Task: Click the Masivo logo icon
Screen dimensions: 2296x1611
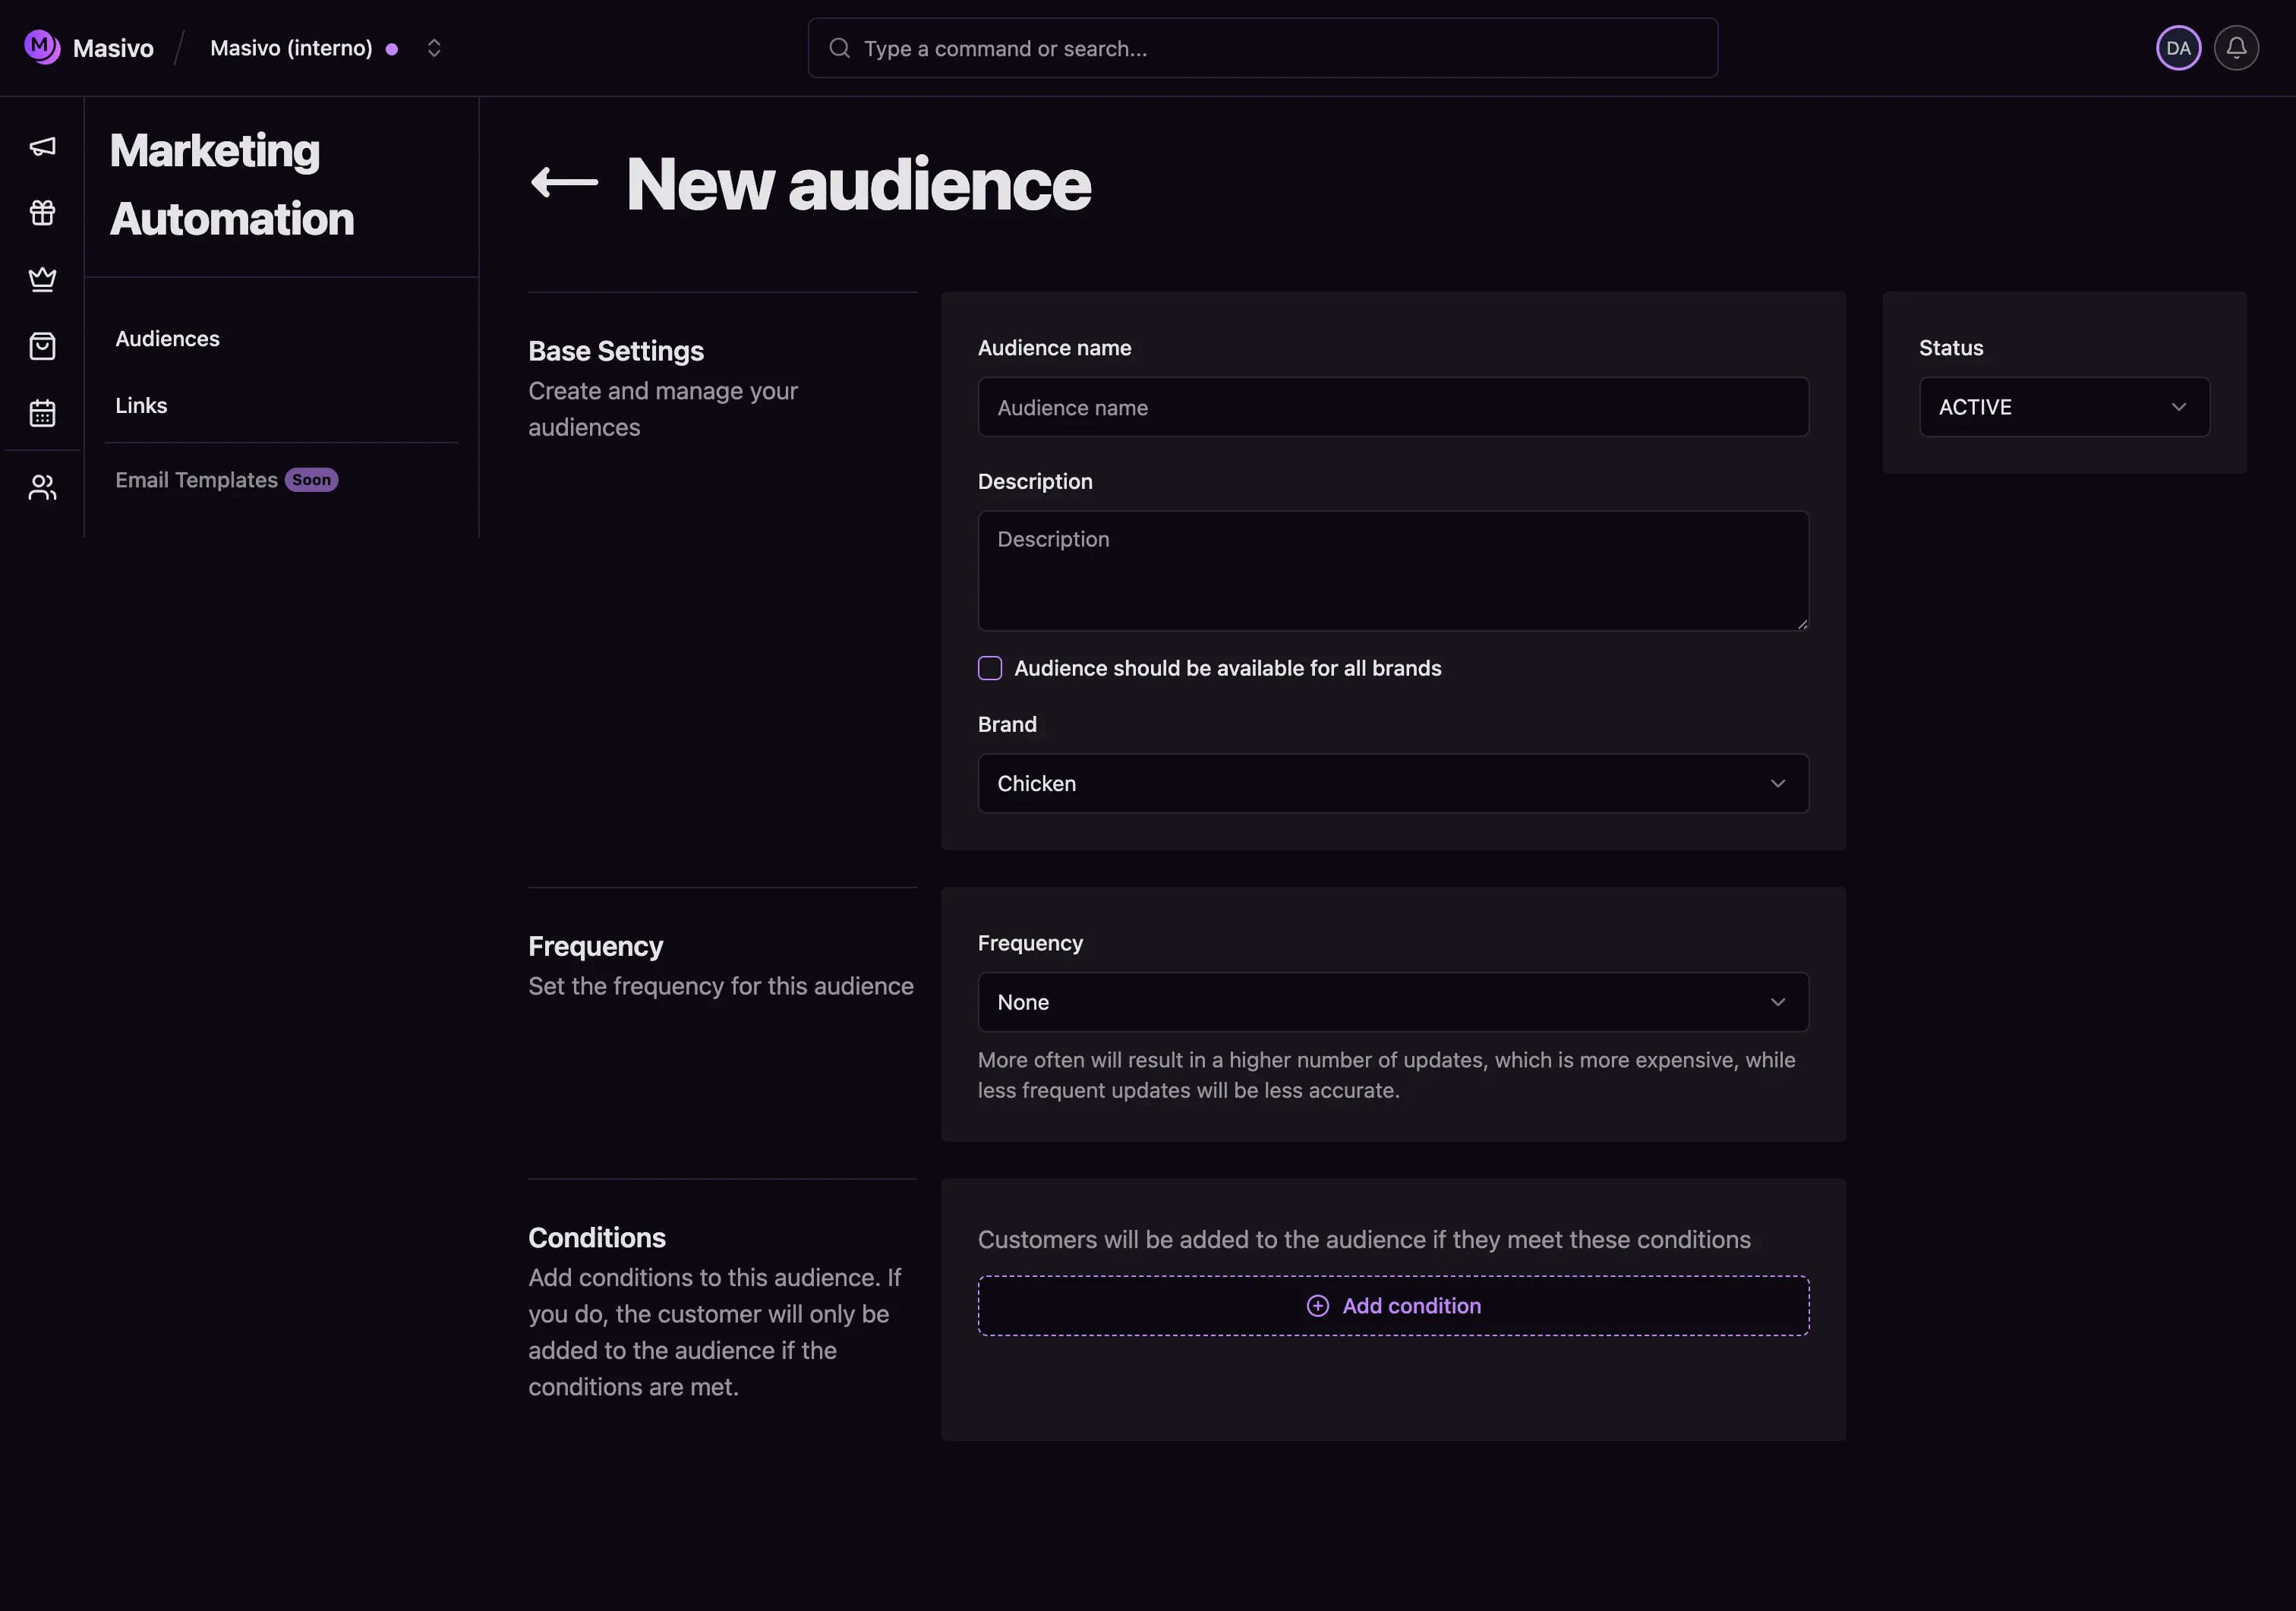Action: click(x=41, y=47)
